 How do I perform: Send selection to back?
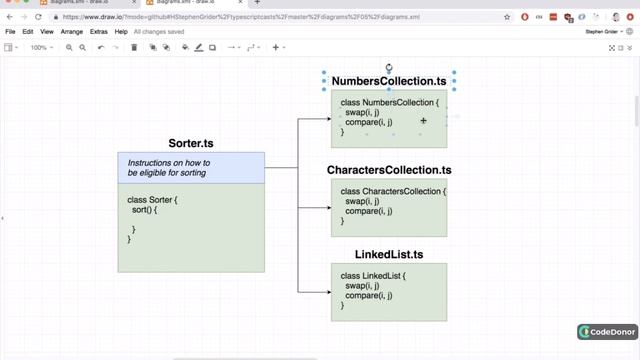click(166, 48)
